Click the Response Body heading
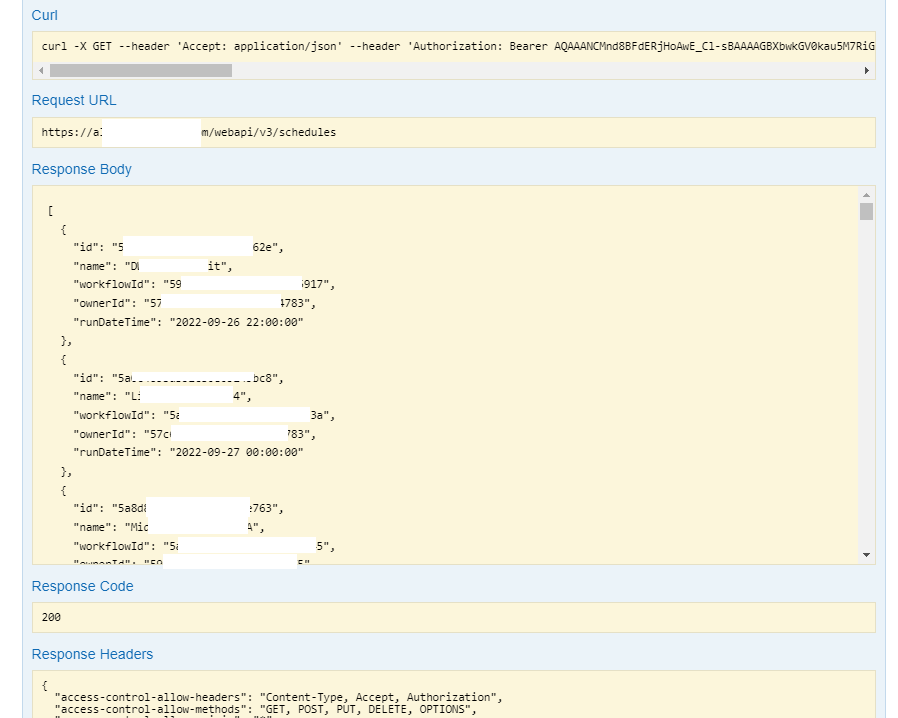The width and height of the screenshot is (898, 718). (81, 169)
